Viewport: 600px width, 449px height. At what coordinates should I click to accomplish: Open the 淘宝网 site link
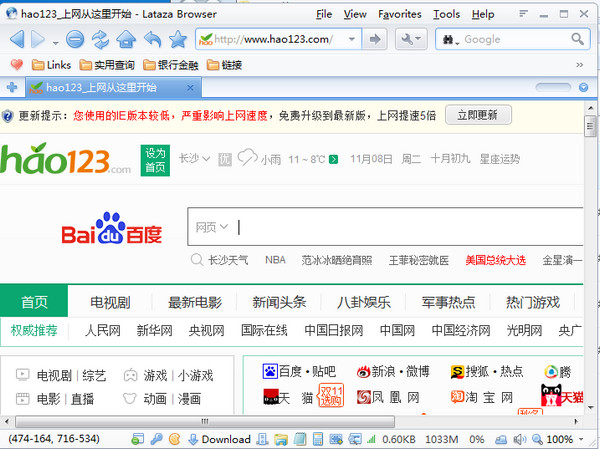tap(482, 397)
